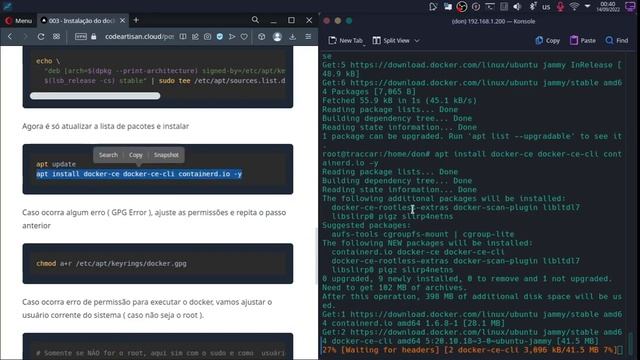This screenshot has width=640, height=360.
Task: Bookmark page with the heart icon
Action: (x=244, y=37)
